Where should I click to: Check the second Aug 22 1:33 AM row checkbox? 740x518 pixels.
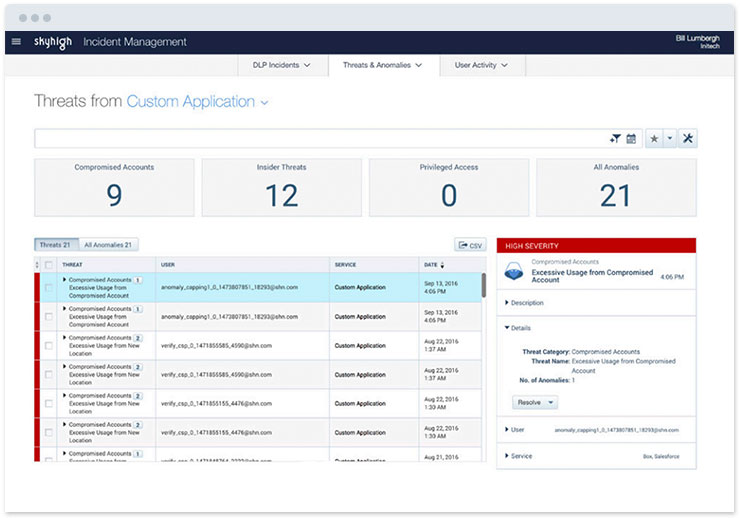tap(48, 433)
